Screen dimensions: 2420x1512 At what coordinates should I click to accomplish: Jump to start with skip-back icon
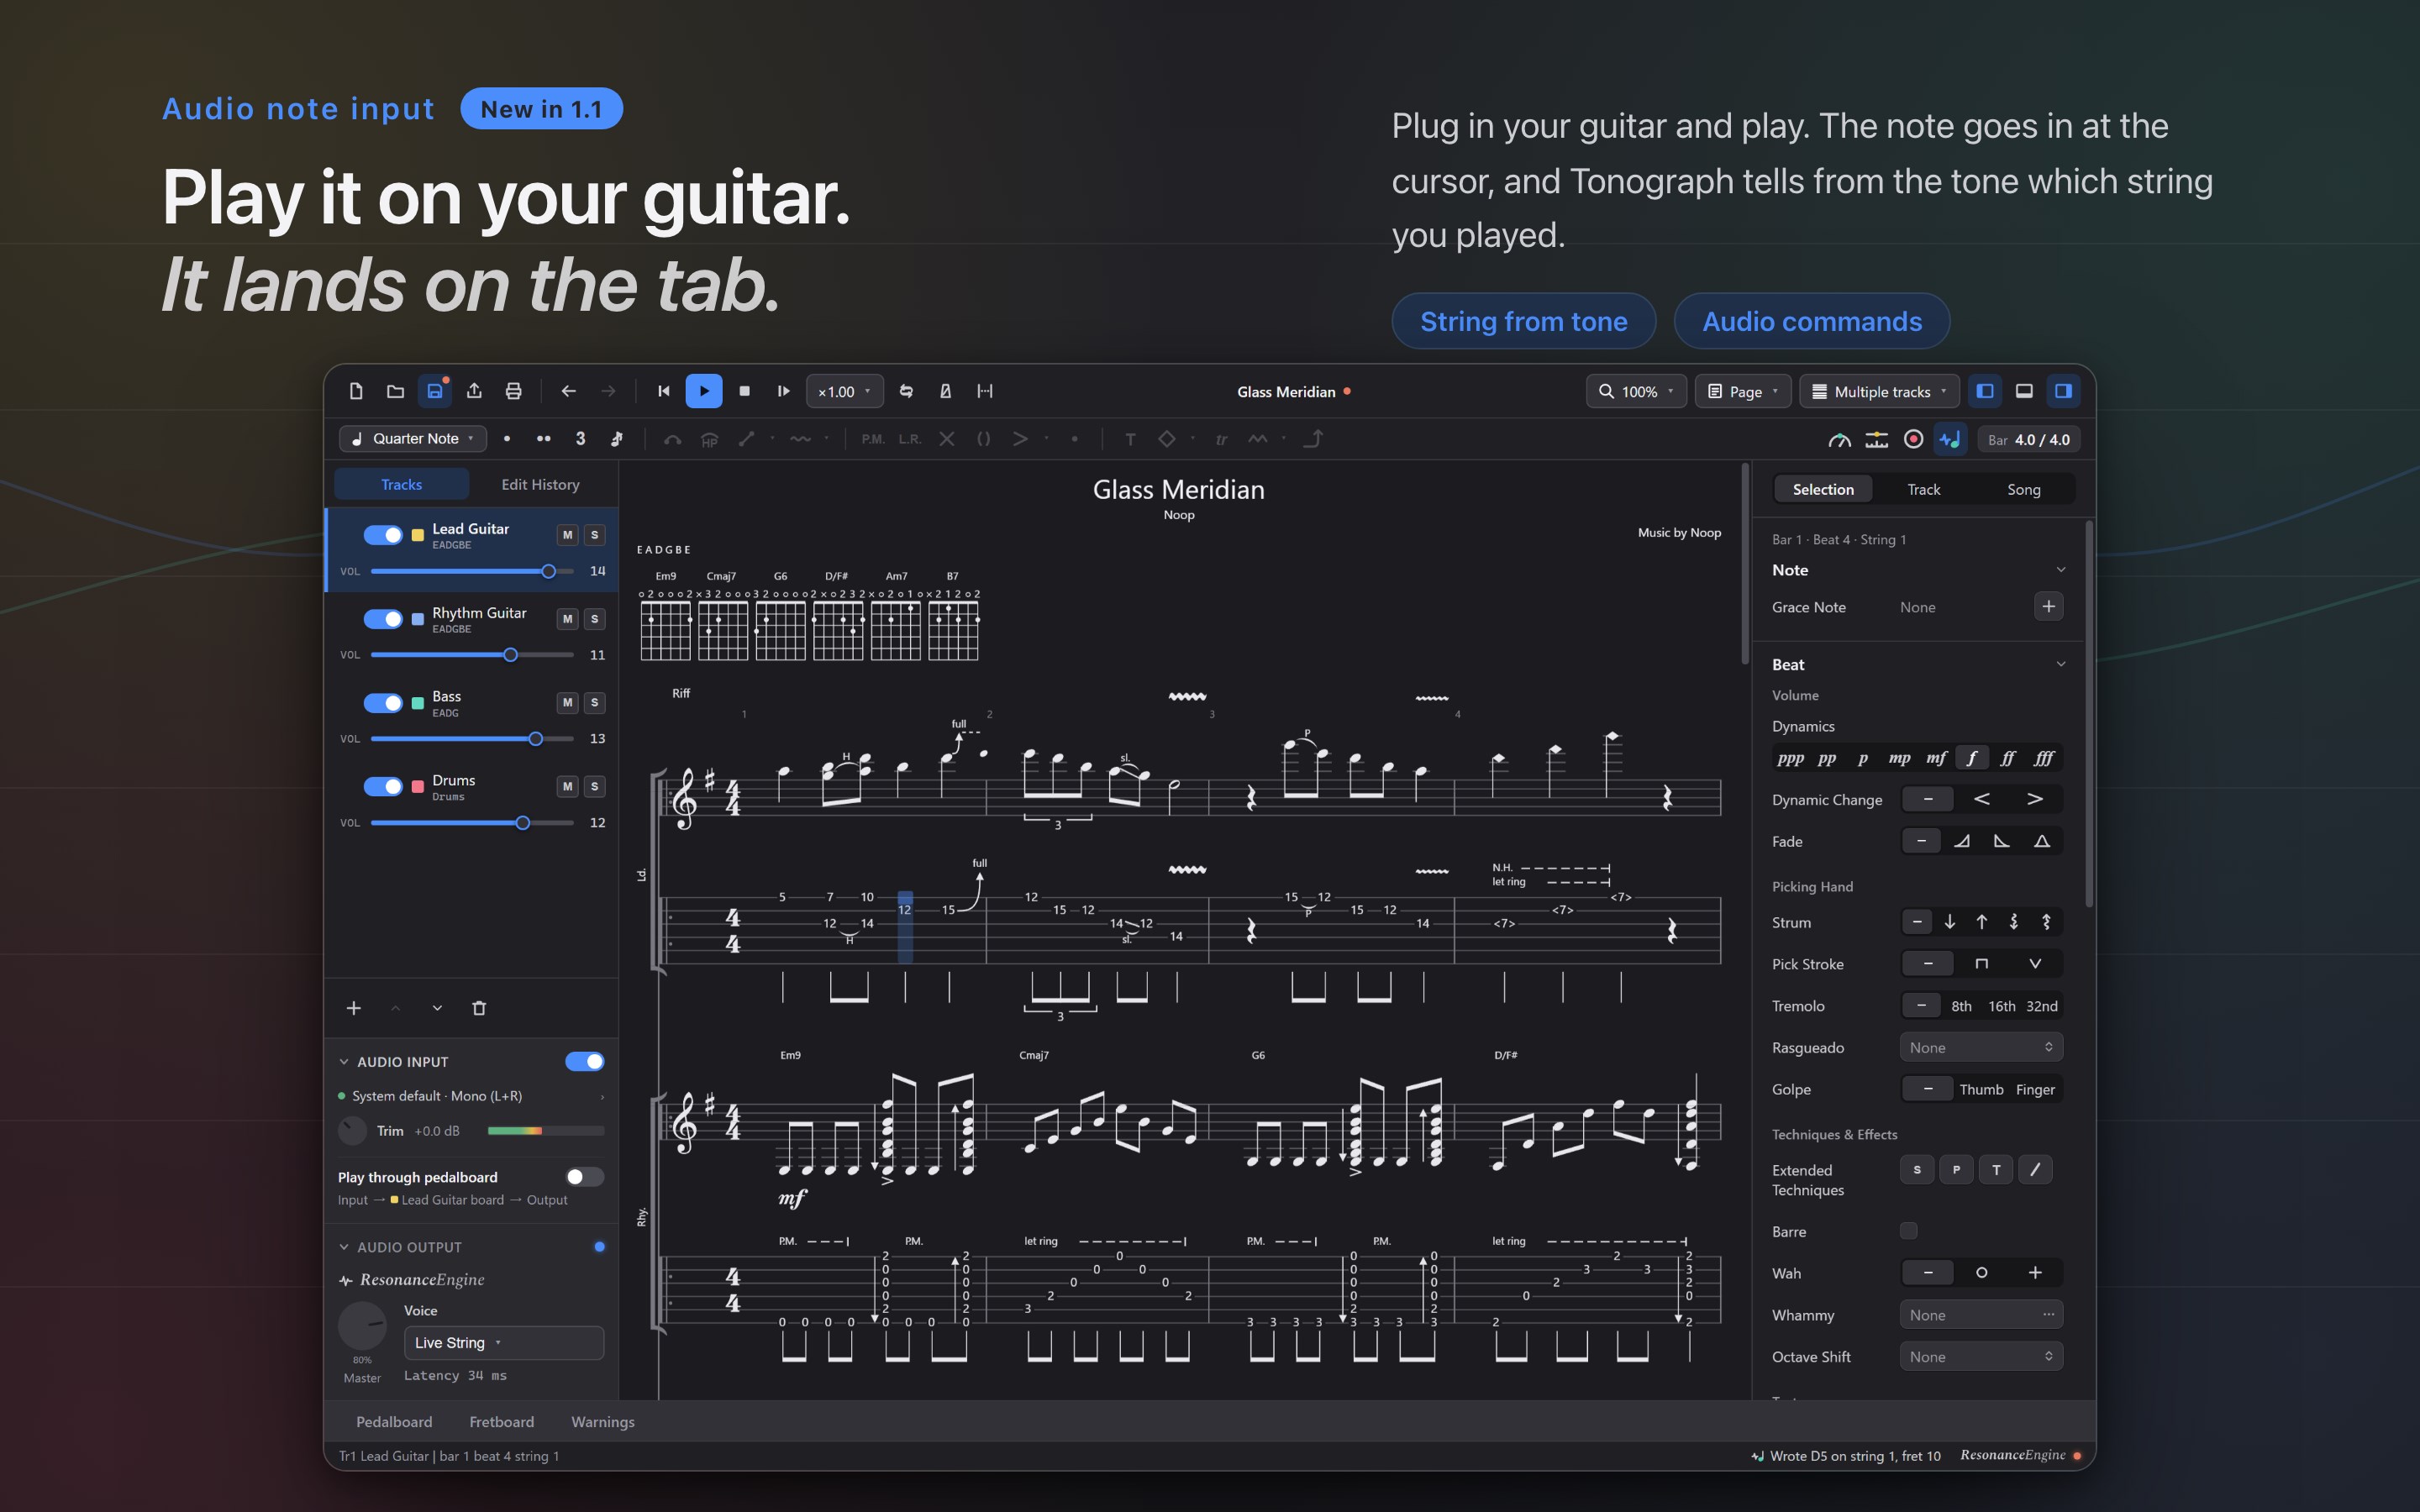point(663,391)
